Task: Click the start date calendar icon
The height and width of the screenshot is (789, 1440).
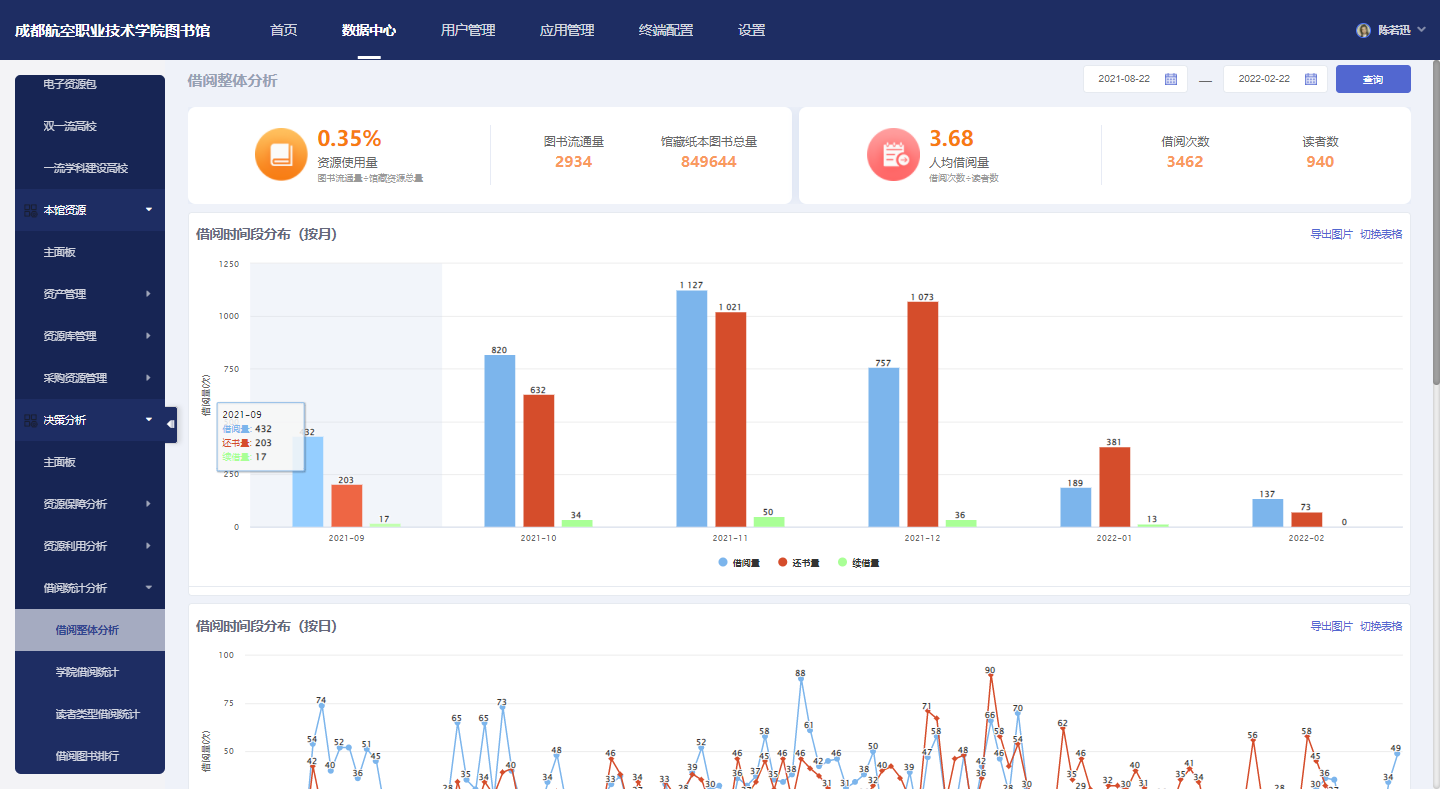Action: [1171, 79]
